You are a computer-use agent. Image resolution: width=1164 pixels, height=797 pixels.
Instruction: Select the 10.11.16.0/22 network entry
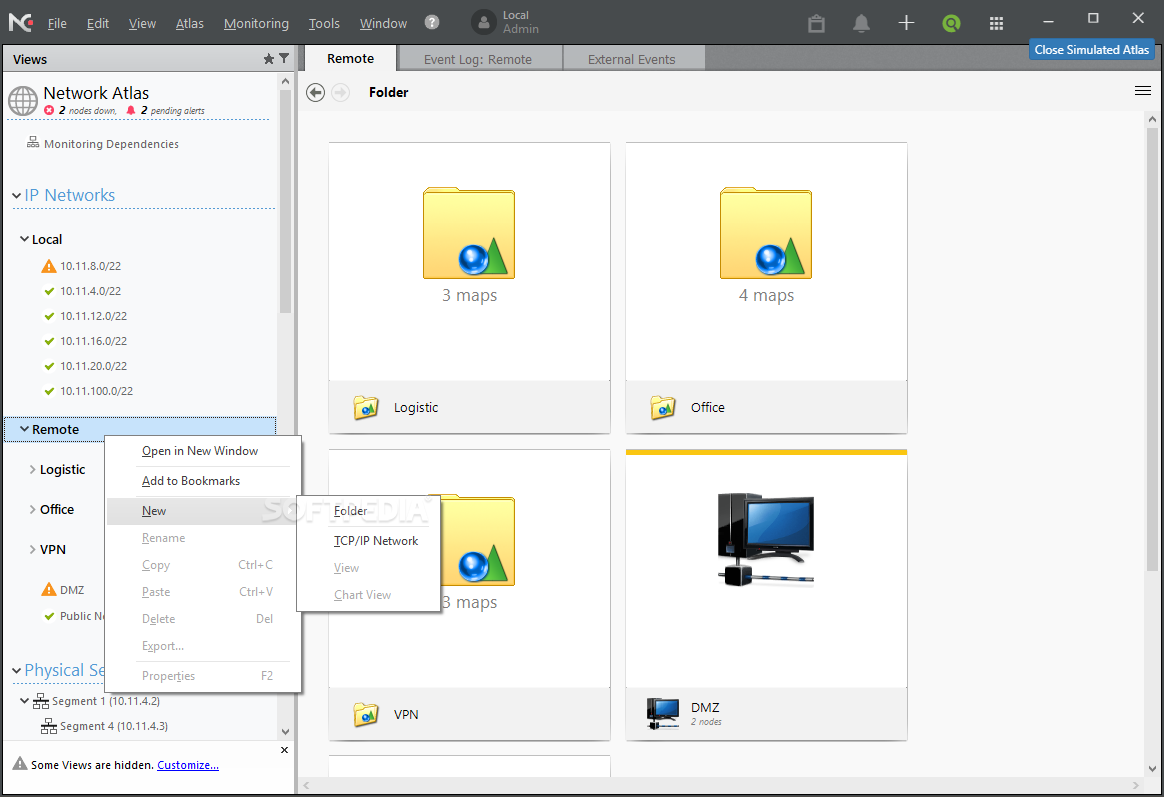point(94,341)
